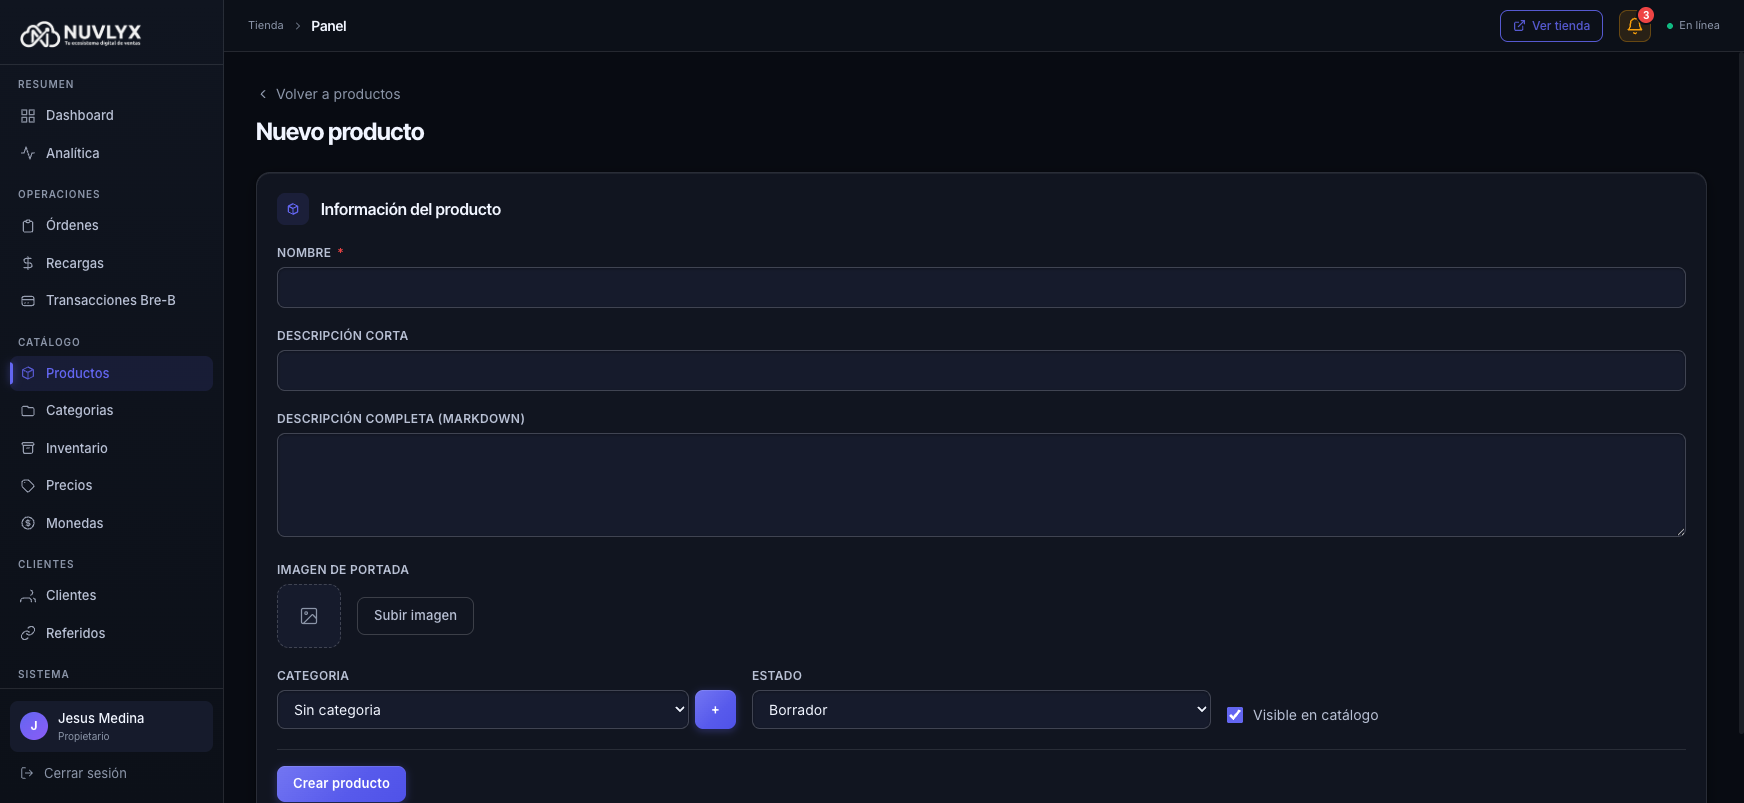Viewport: 1744px width, 803px height.
Task: Uncheck Visible en catálogo checkbox
Action: [x=1235, y=715]
